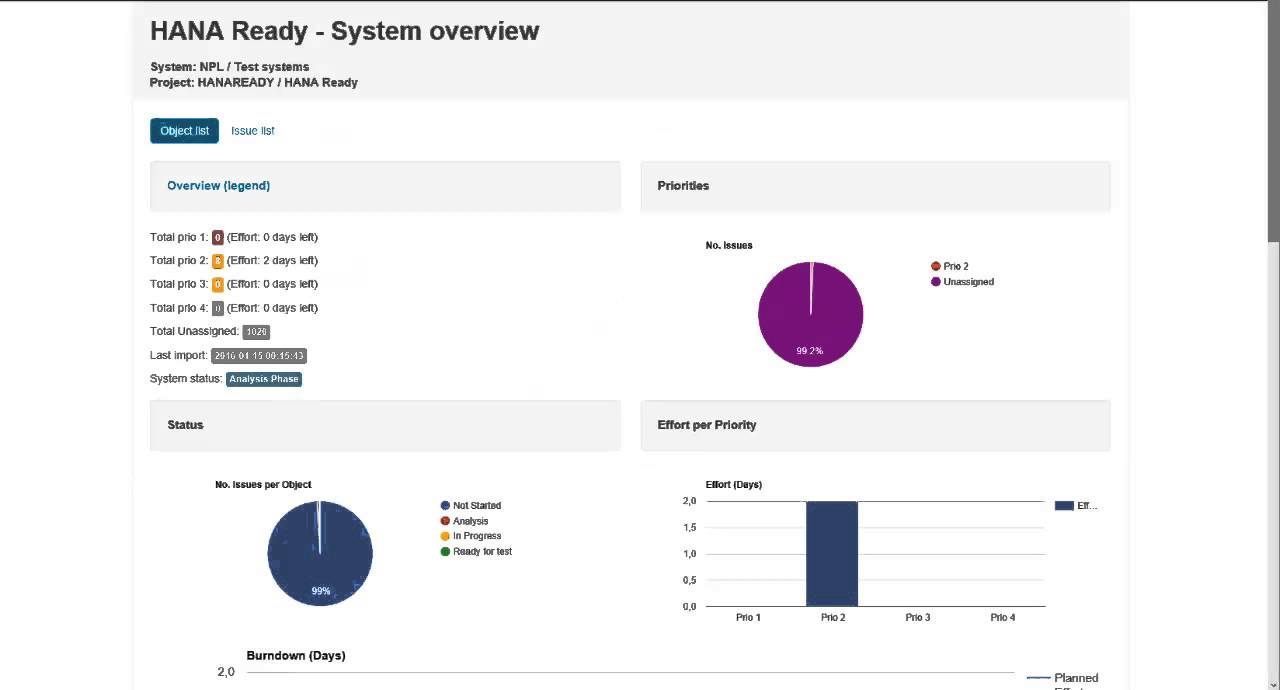Select the Unassigned legend marker
1280x690 pixels.
936,282
